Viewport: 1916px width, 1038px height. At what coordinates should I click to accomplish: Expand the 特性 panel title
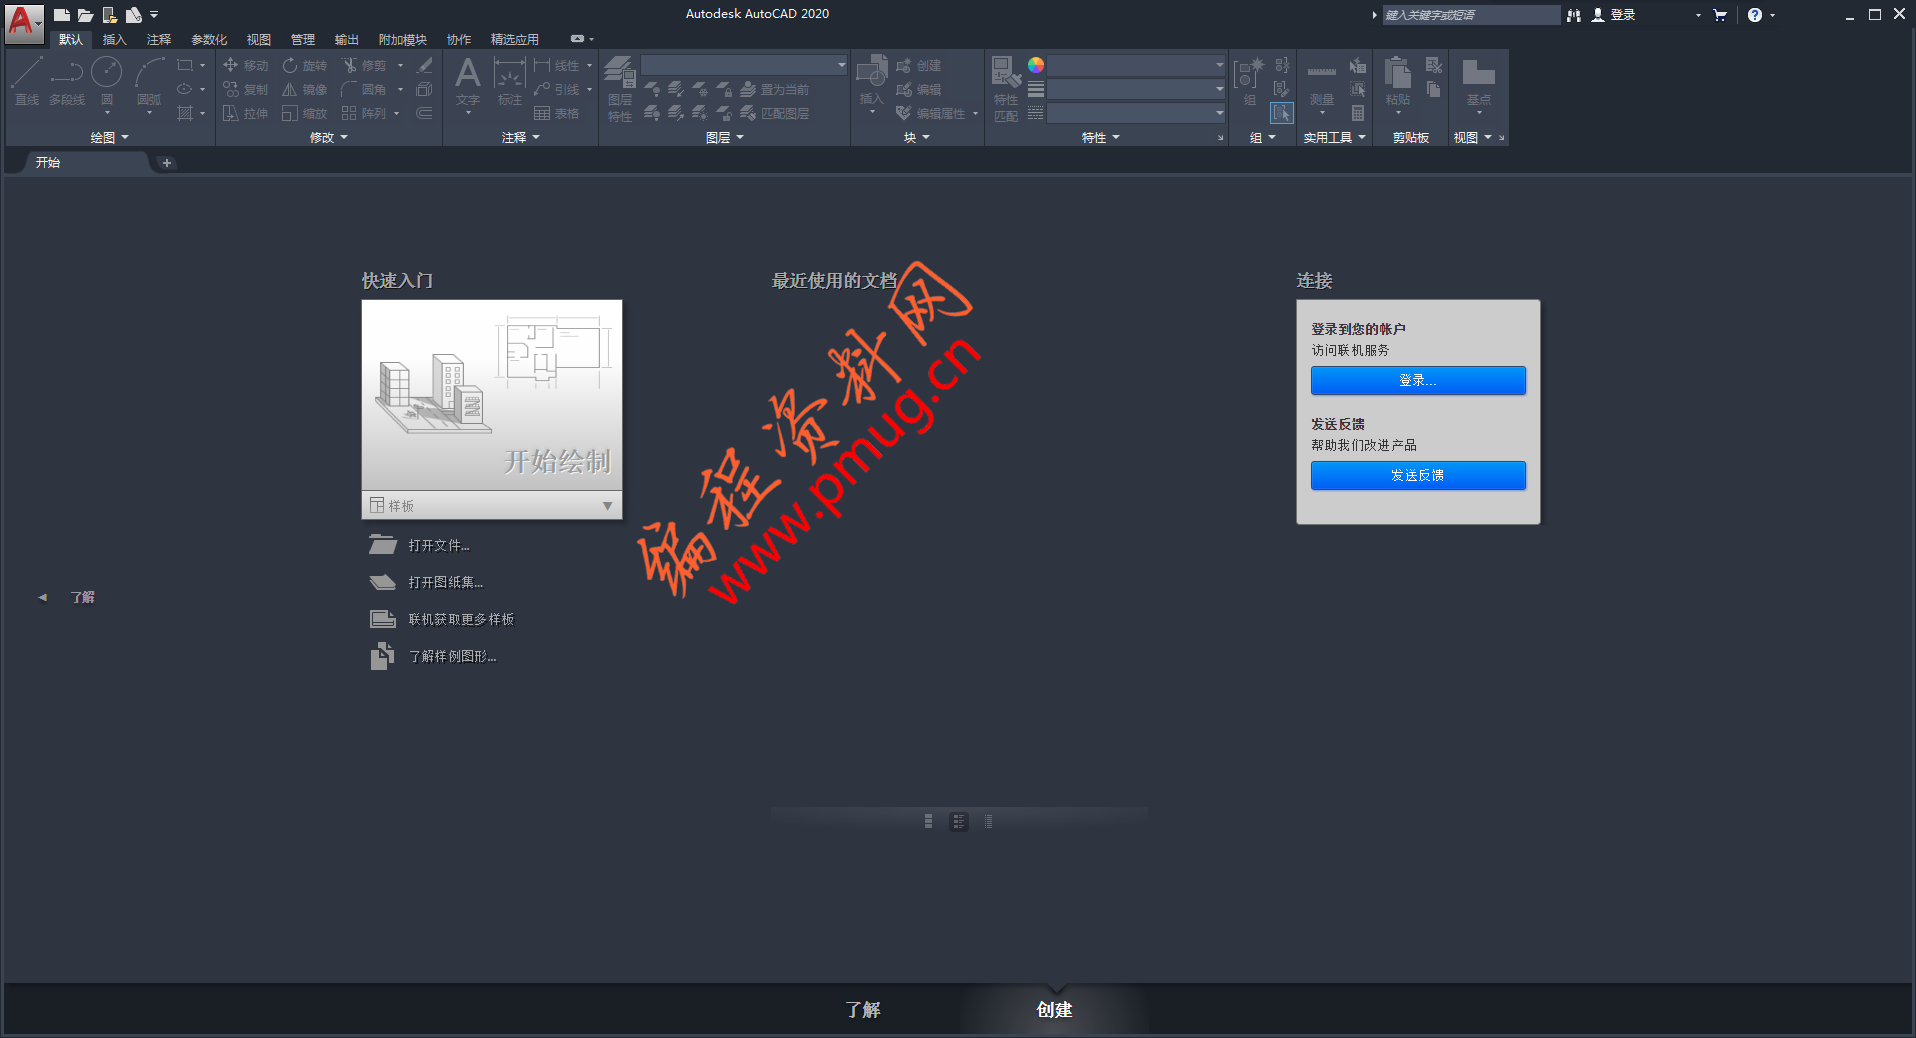point(1101,137)
